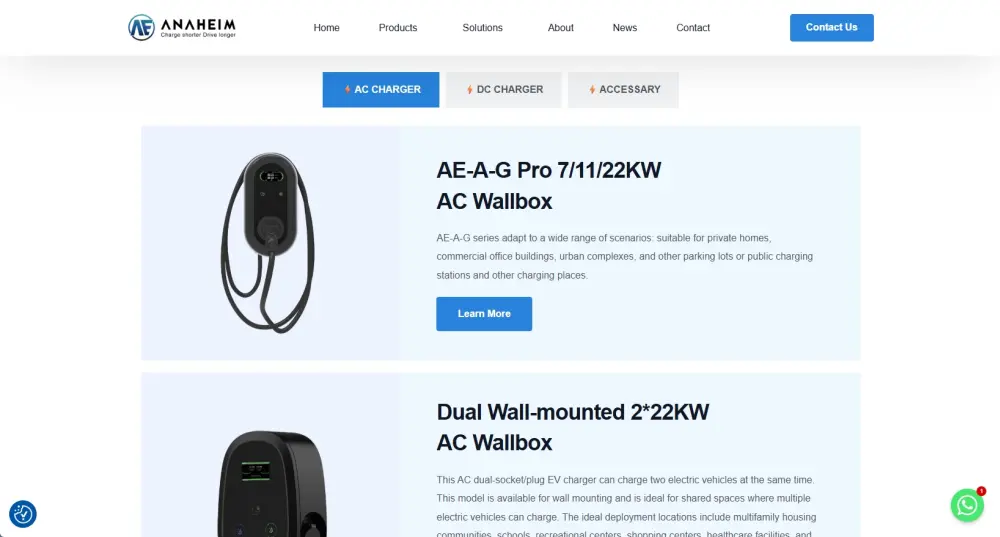Click lightning bolt icon on DC CHARGER tab
The image size is (1000, 537).
(x=469, y=89)
